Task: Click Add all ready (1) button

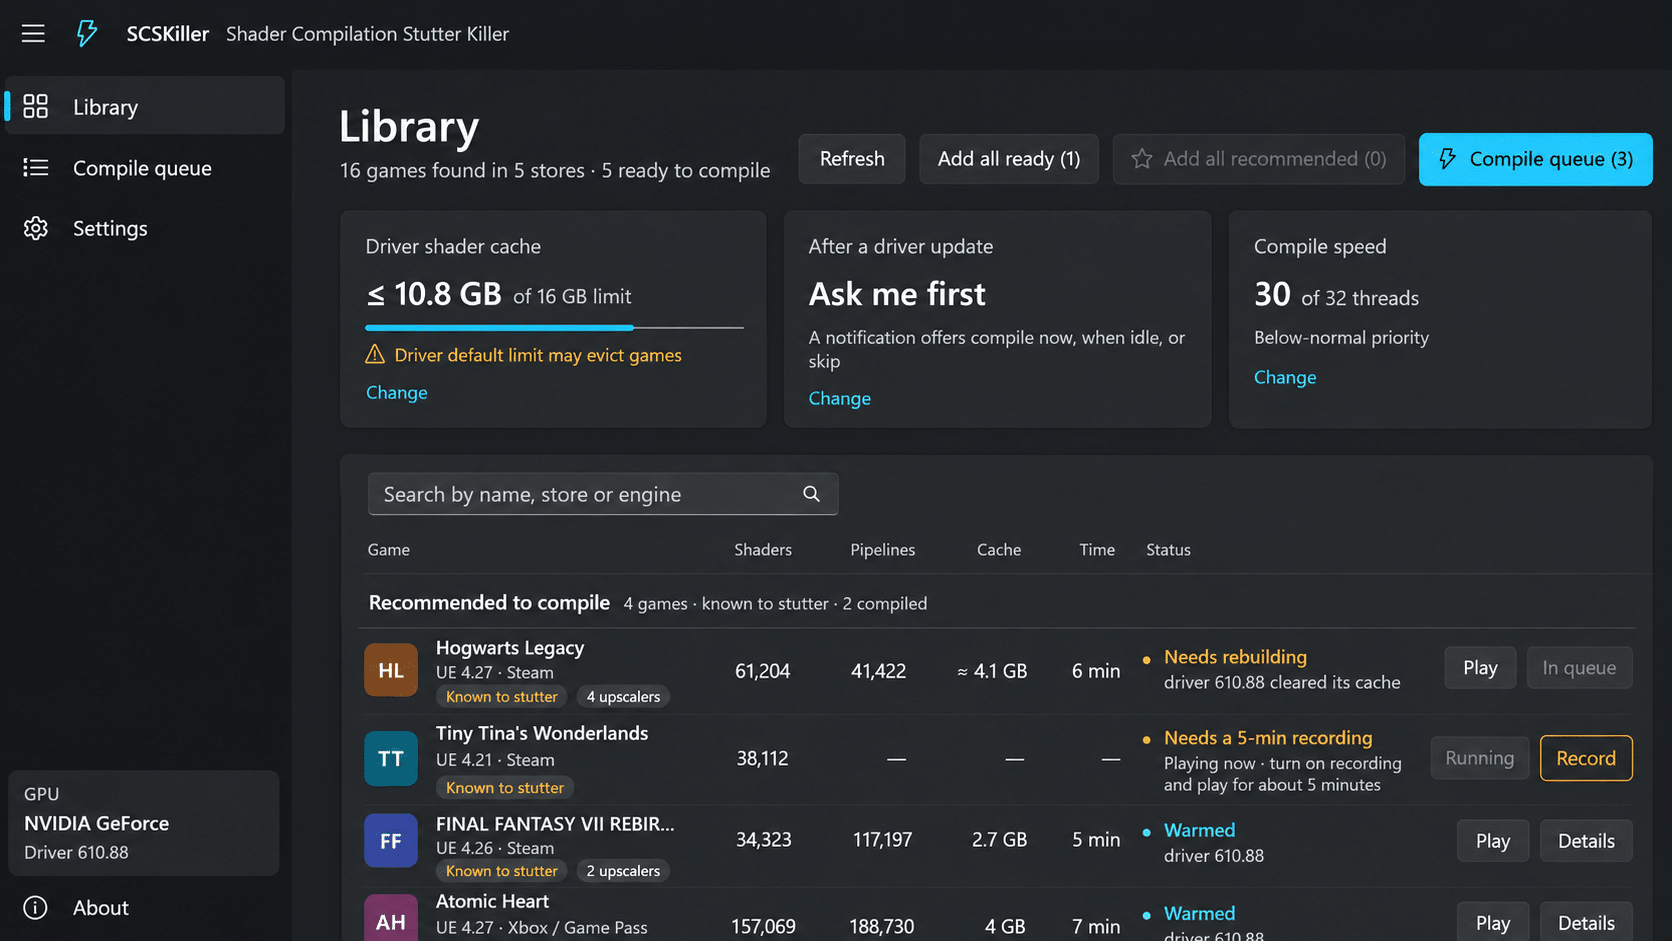Action: [1009, 159]
